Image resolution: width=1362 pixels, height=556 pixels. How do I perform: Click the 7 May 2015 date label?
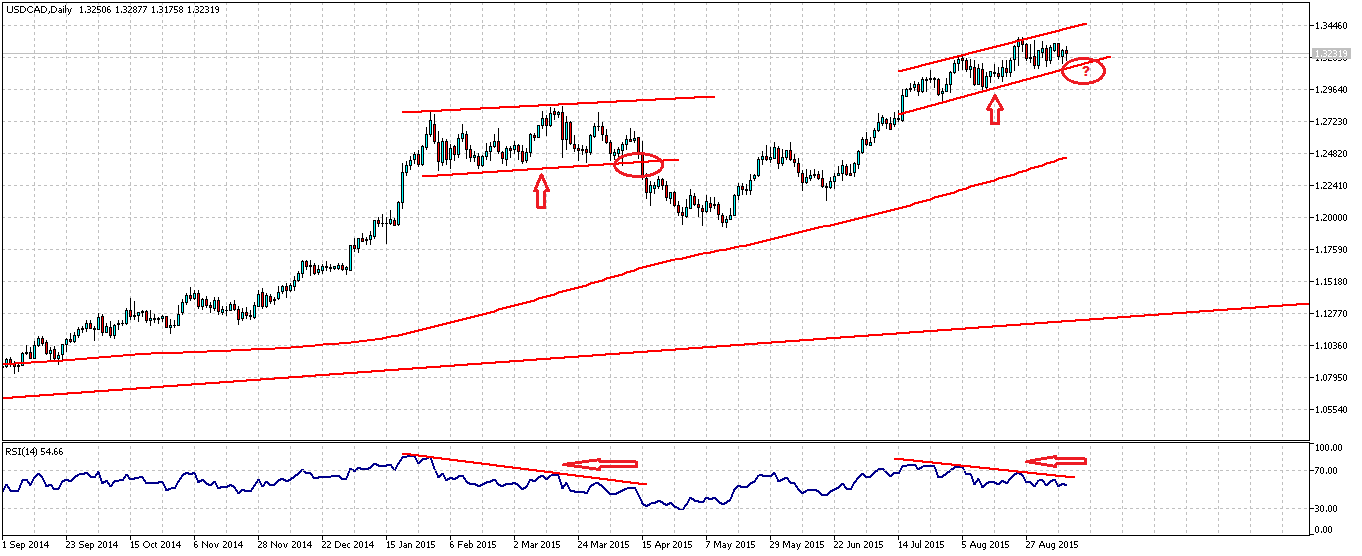click(730, 545)
